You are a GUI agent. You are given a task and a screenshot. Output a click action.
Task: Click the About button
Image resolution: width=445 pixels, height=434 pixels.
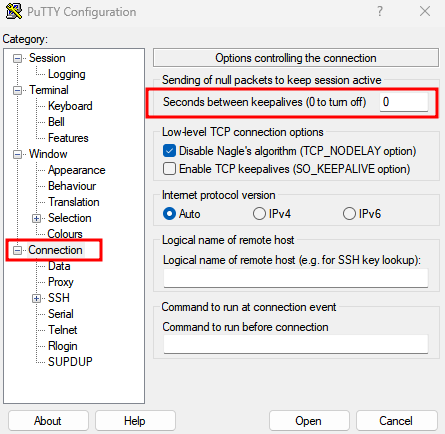coord(48,421)
